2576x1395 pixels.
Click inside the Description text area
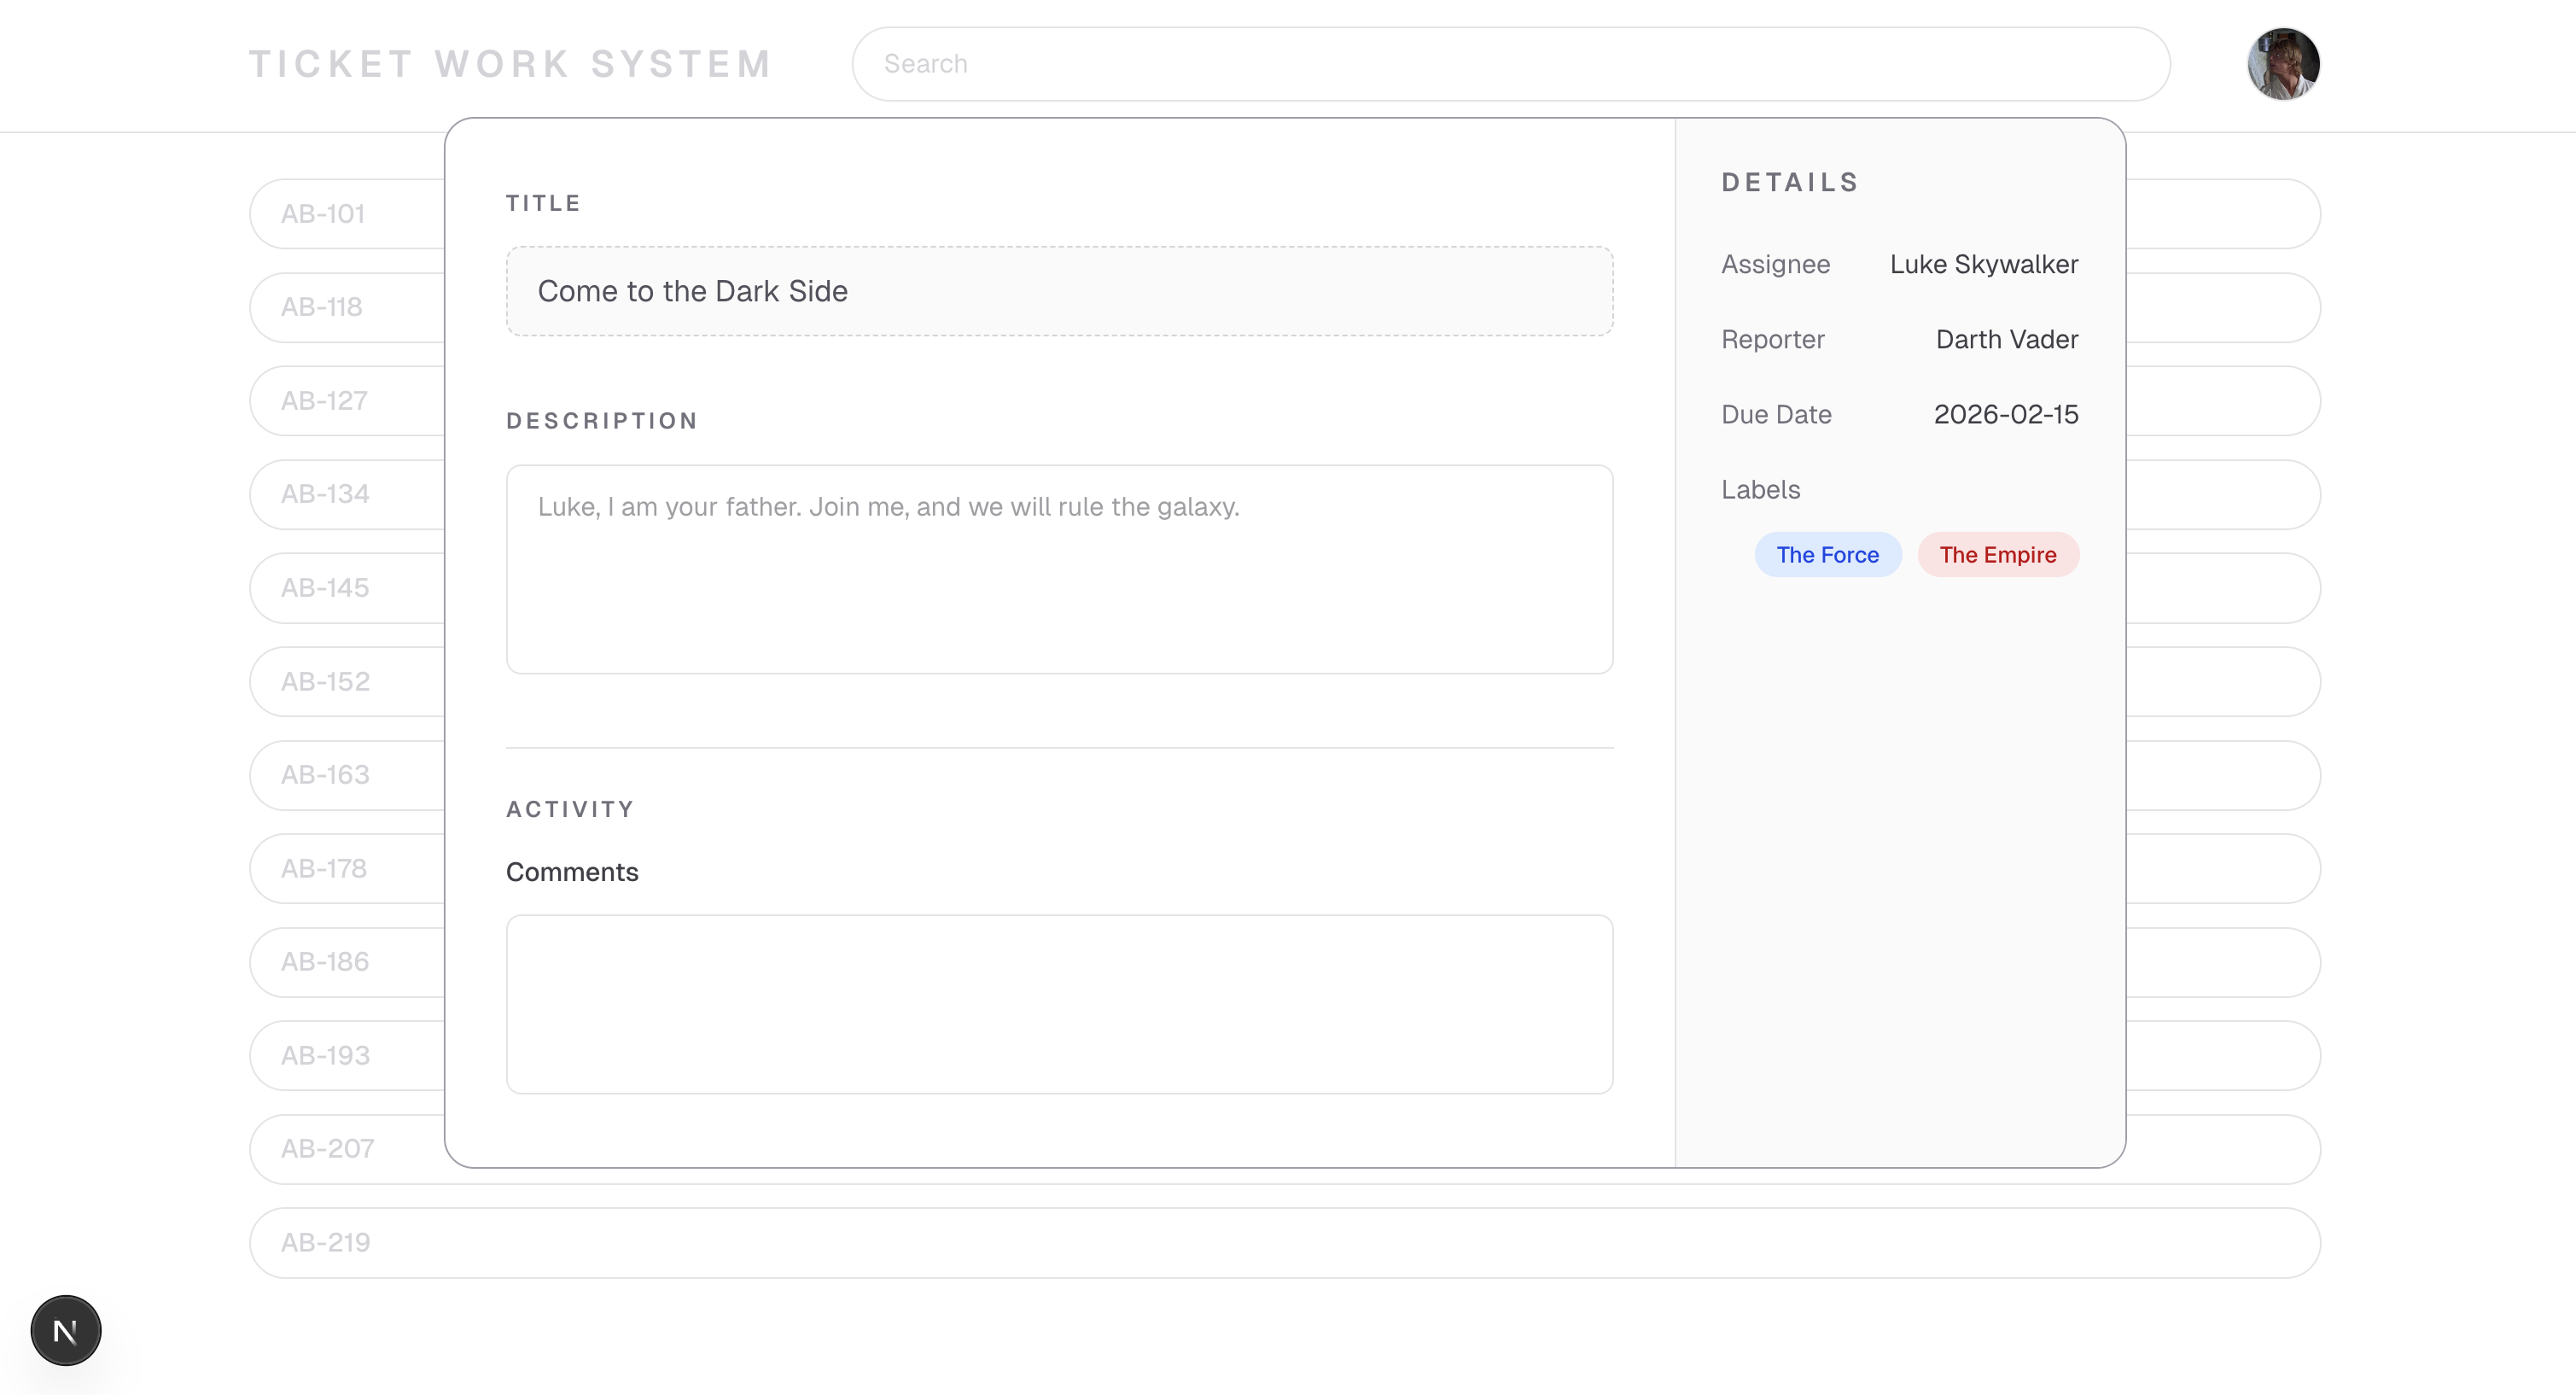[1059, 570]
